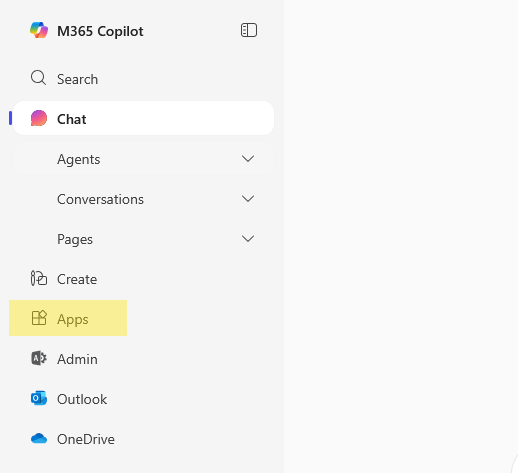Image resolution: width=518 pixels, height=473 pixels.
Task: Click the M365 Copilot logo icon
Action: pyautogui.click(x=39, y=30)
